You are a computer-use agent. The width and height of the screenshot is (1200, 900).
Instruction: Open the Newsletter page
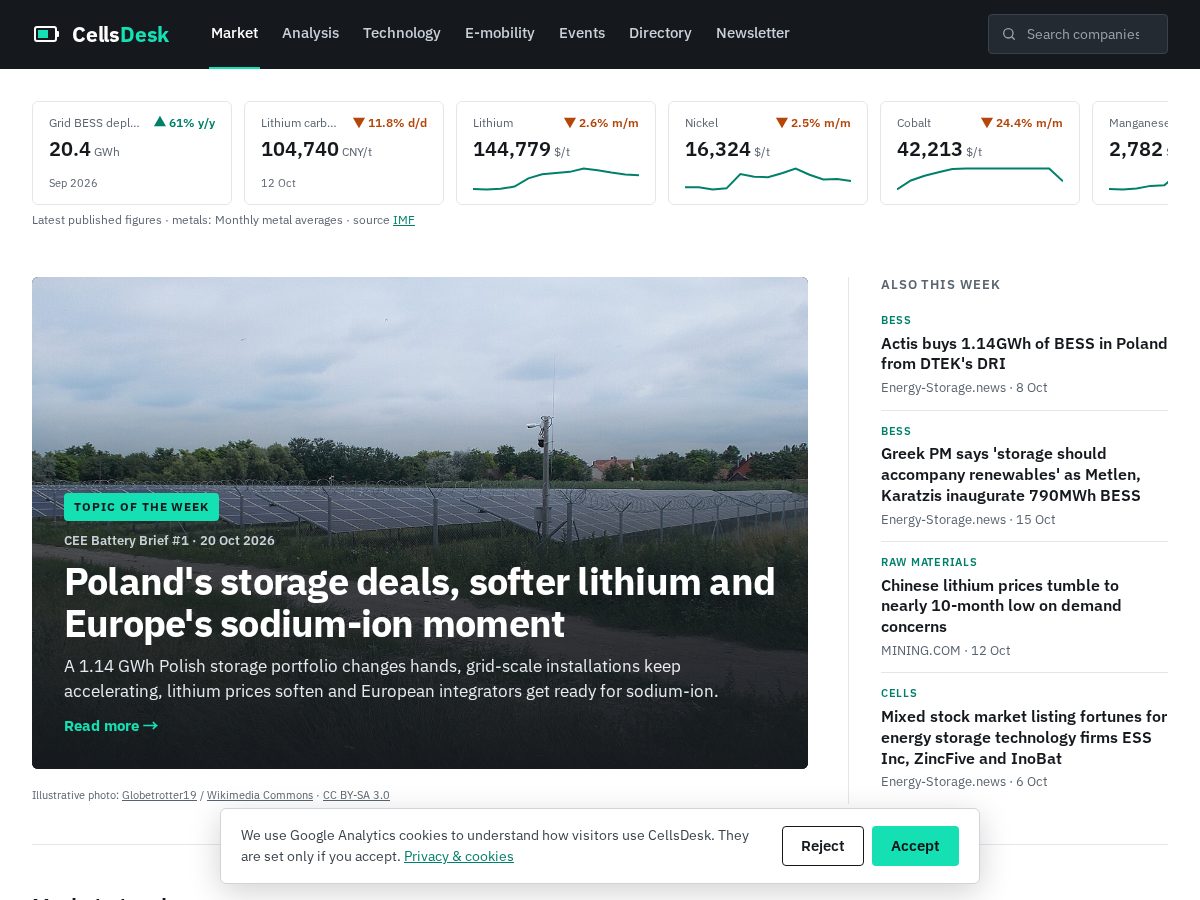click(753, 33)
